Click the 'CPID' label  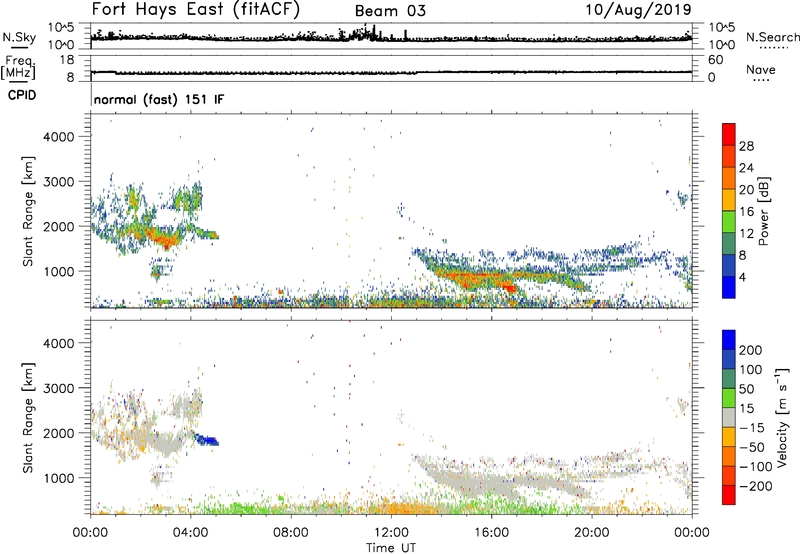22,95
